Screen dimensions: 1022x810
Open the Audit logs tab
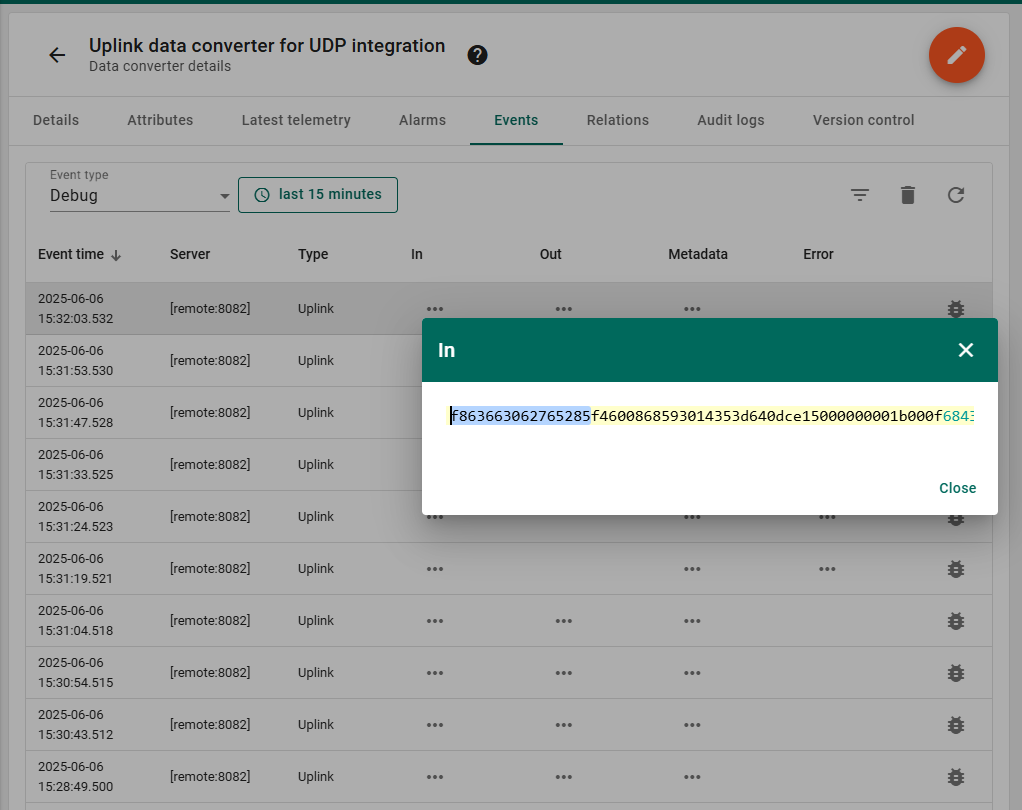pyautogui.click(x=731, y=121)
